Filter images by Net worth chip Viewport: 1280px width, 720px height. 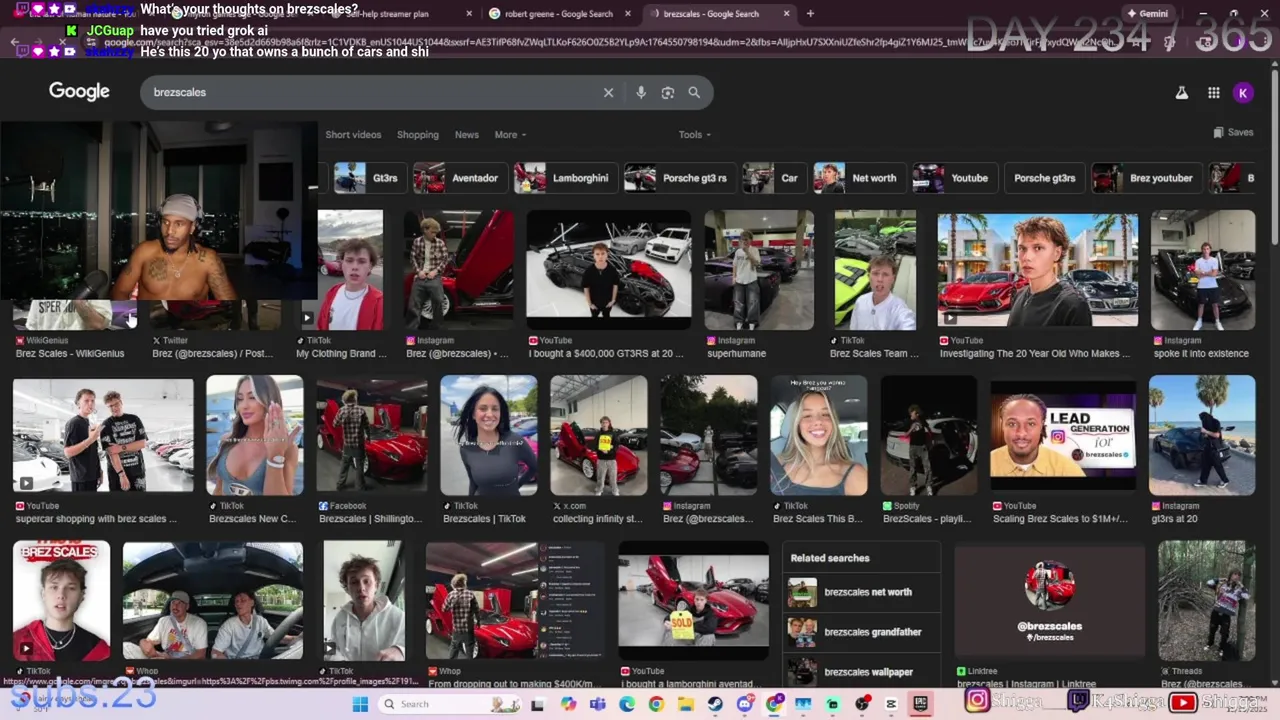(x=858, y=178)
